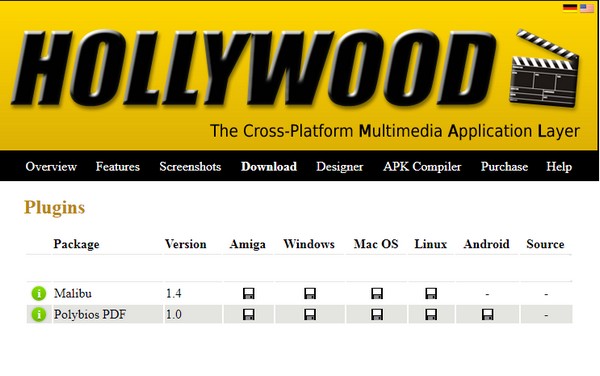
Task: Download Malibu plugin for Windows
Action: coord(310,293)
